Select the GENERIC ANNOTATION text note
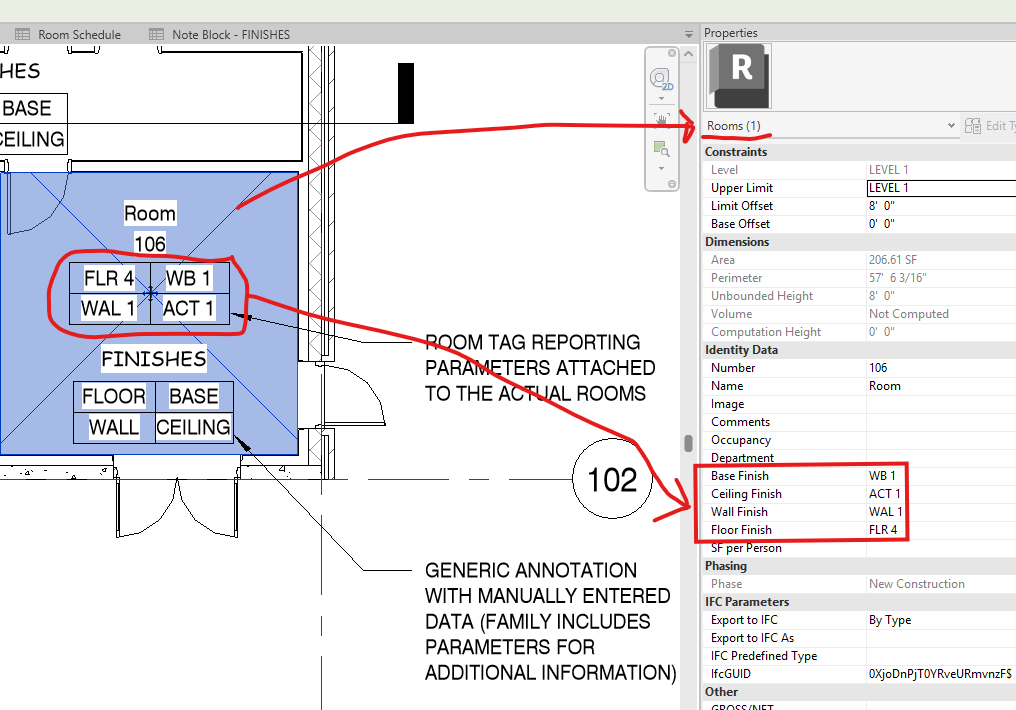1016x710 pixels. 550,621
